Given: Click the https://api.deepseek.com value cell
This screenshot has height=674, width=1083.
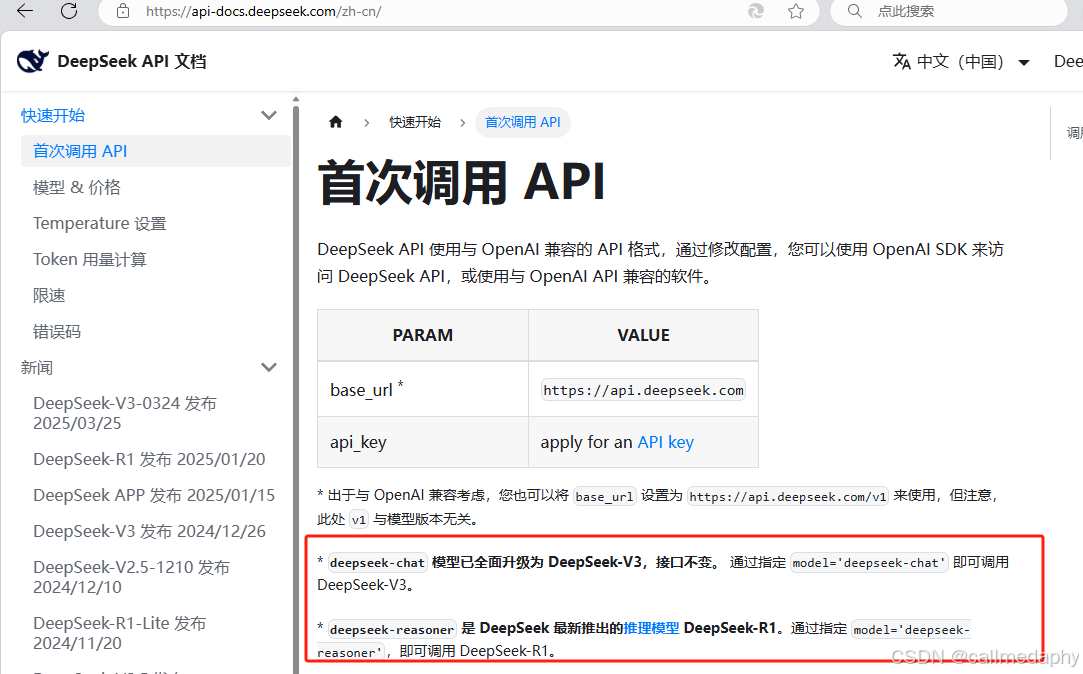Looking at the screenshot, I should pyautogui.click(x=643, y=390).
